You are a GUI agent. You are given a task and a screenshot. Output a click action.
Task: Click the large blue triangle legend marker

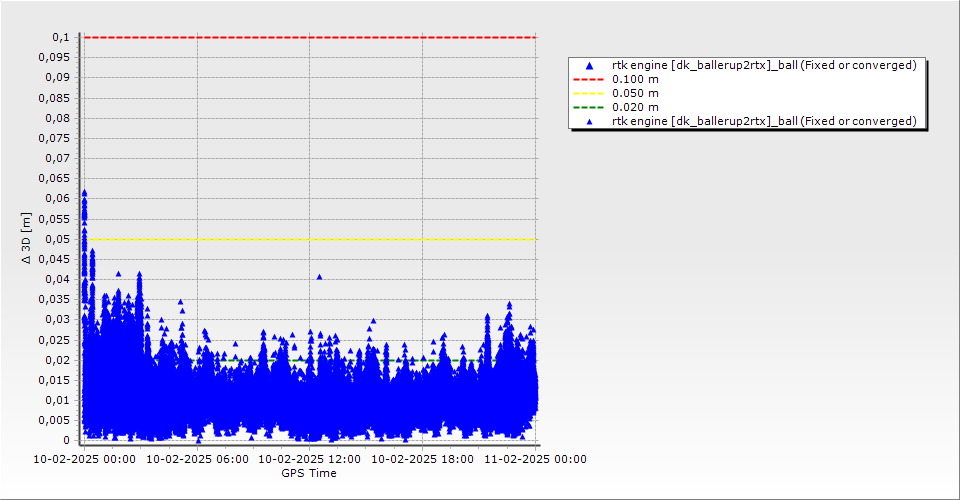coord(590,65)
